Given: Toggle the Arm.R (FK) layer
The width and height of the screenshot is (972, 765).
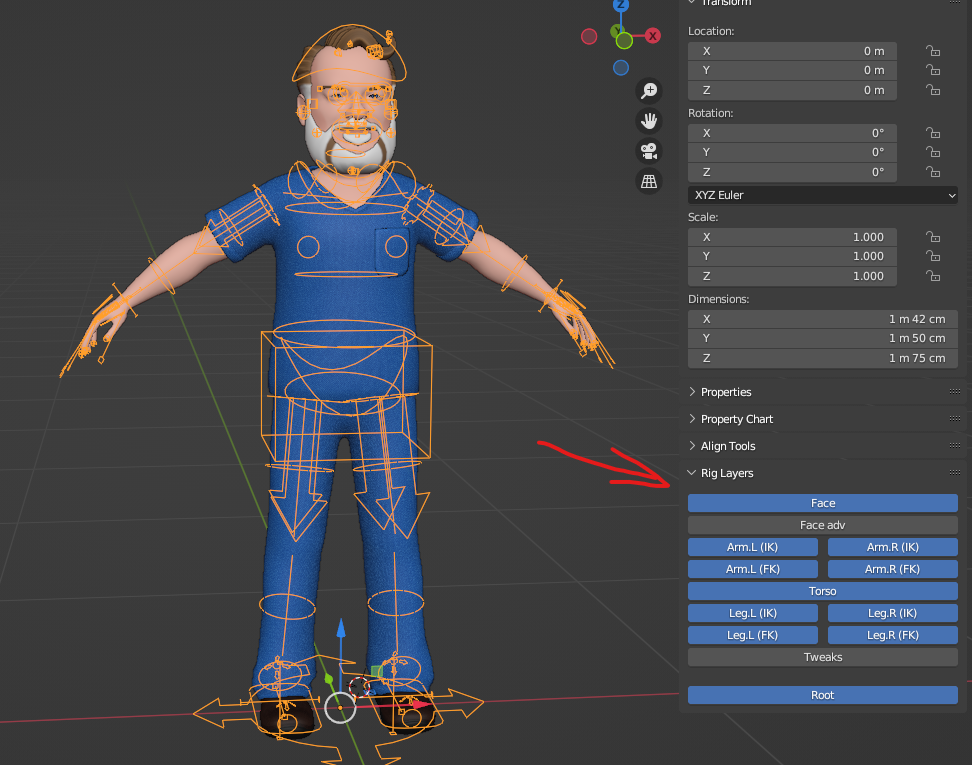Looking at the screenshot, I should pos(893,569).
